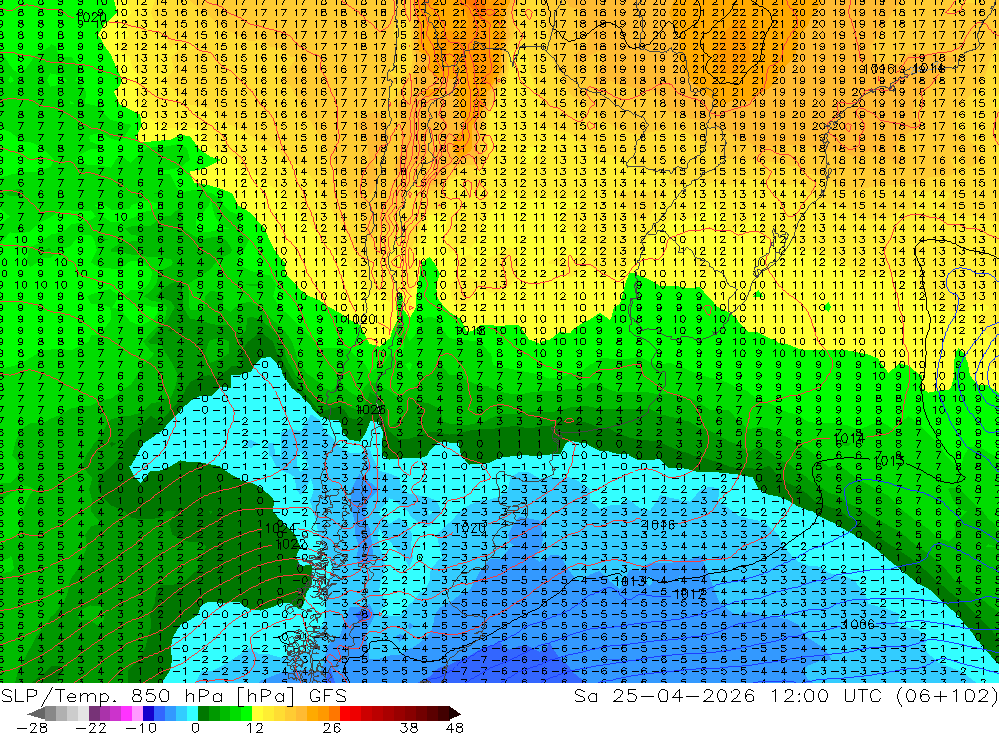Click the '1012' isobar label
1000x733 pixels.
click(690, 594)
